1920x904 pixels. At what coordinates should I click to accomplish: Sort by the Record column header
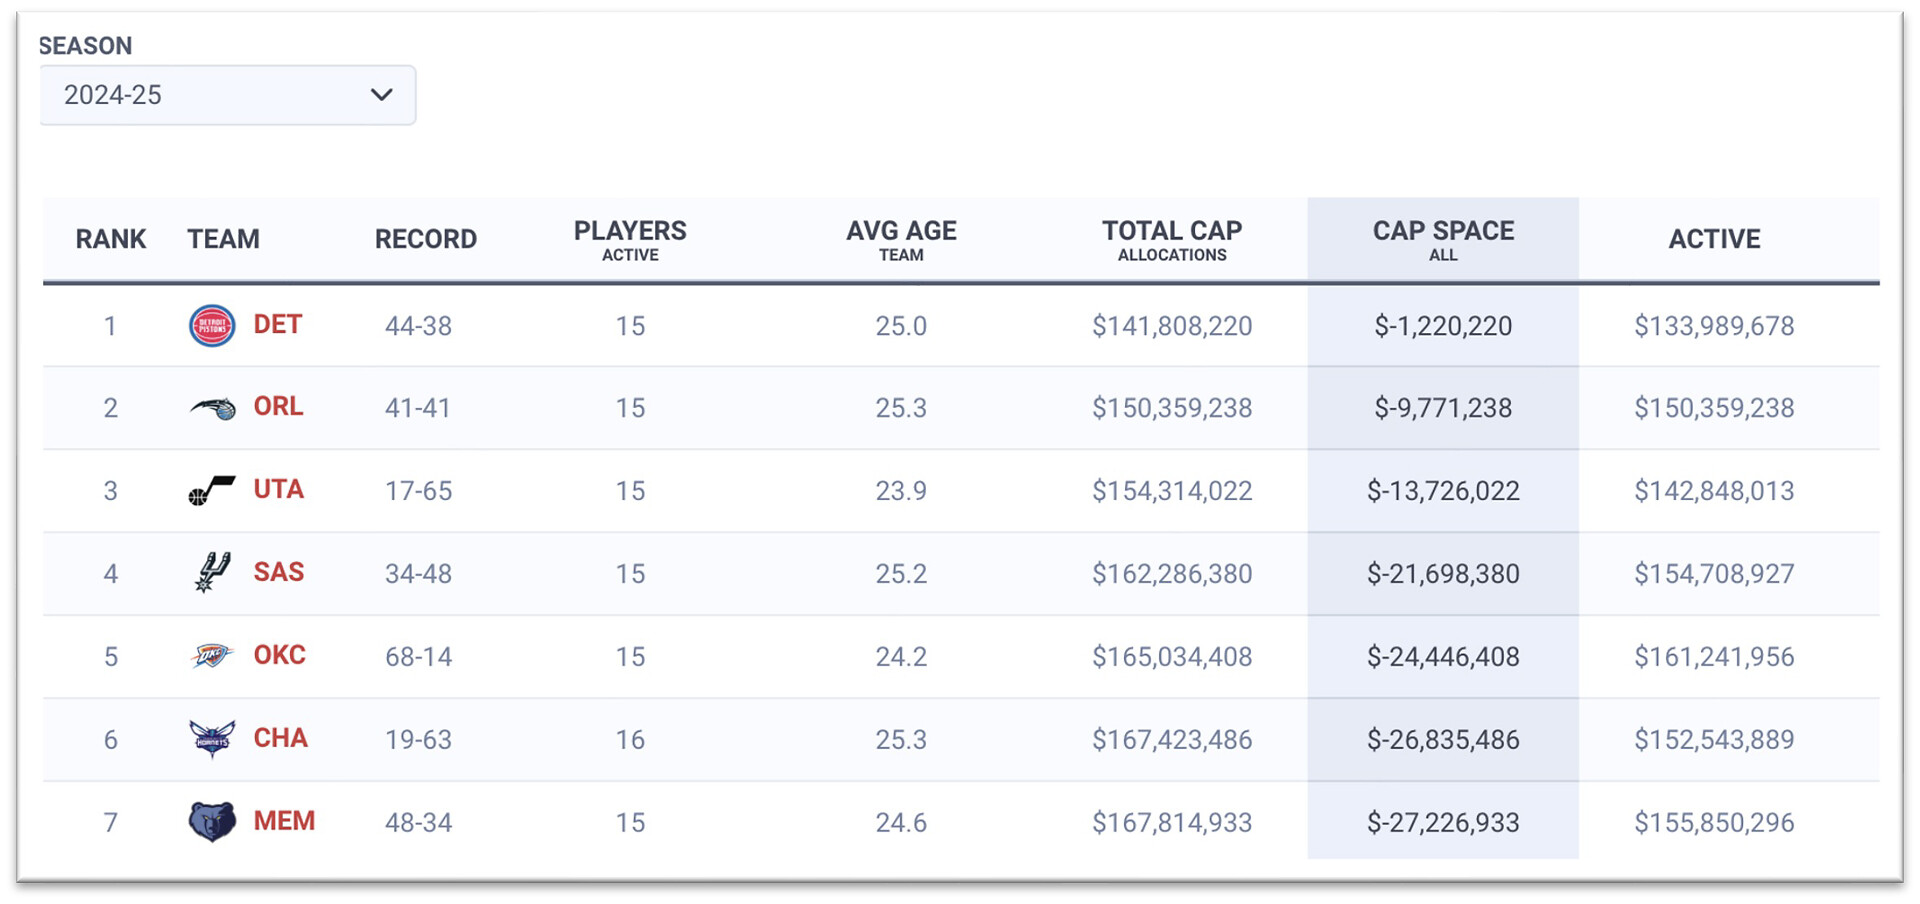pyautogui.click(x=425, y=240)
